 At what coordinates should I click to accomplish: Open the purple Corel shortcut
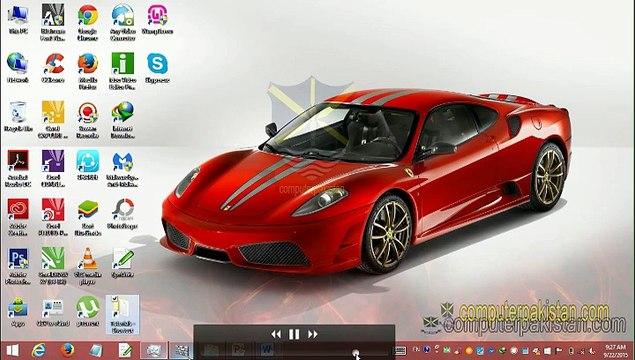tap(53, 168)
